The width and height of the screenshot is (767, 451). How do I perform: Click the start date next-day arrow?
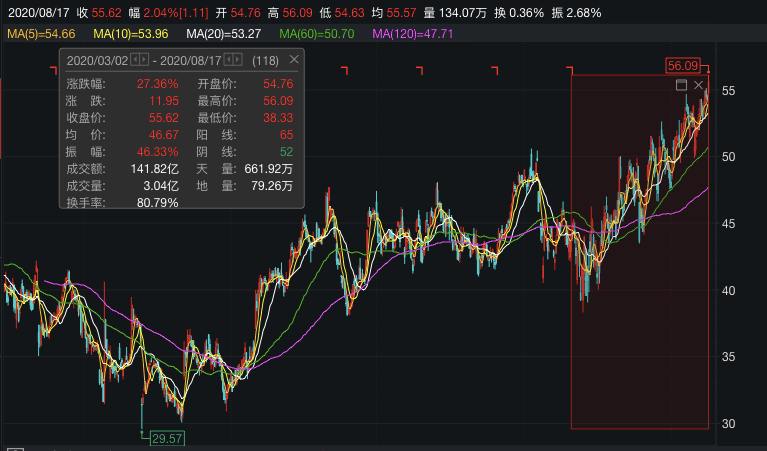(x=143, y=60)
